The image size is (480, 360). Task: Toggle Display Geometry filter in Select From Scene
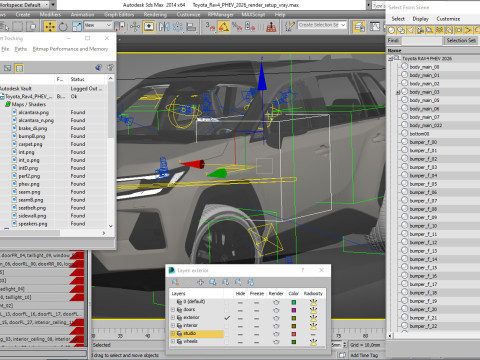click(391, 30)
